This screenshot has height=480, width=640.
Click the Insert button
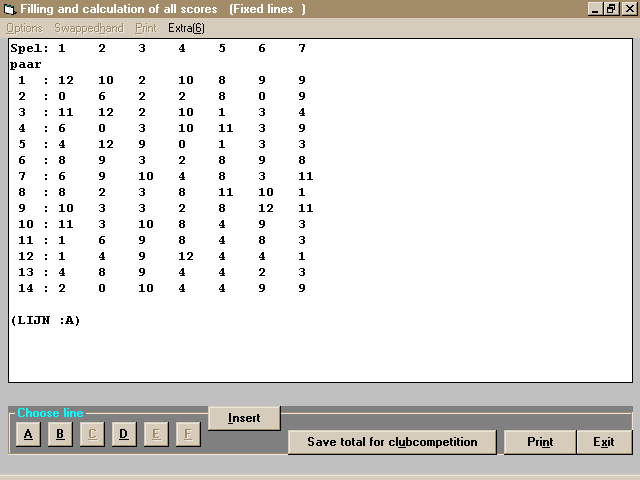244,418
